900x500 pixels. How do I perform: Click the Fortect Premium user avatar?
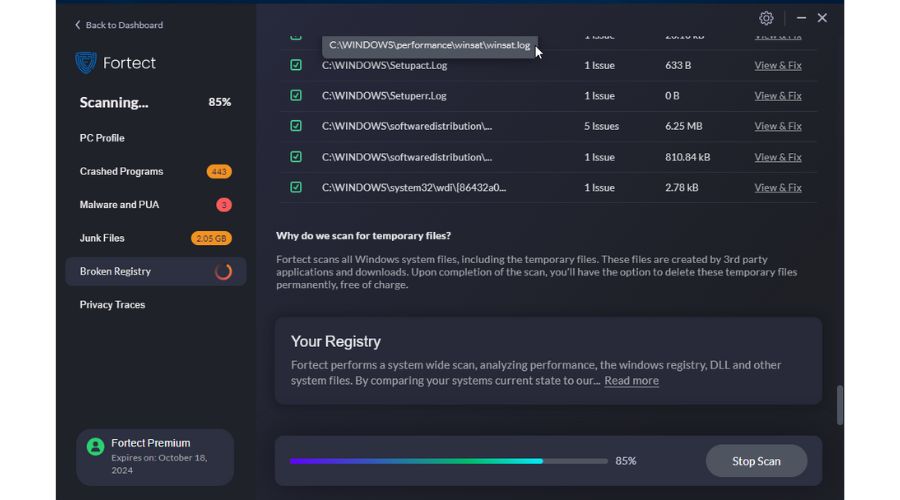tap(95, 447)
